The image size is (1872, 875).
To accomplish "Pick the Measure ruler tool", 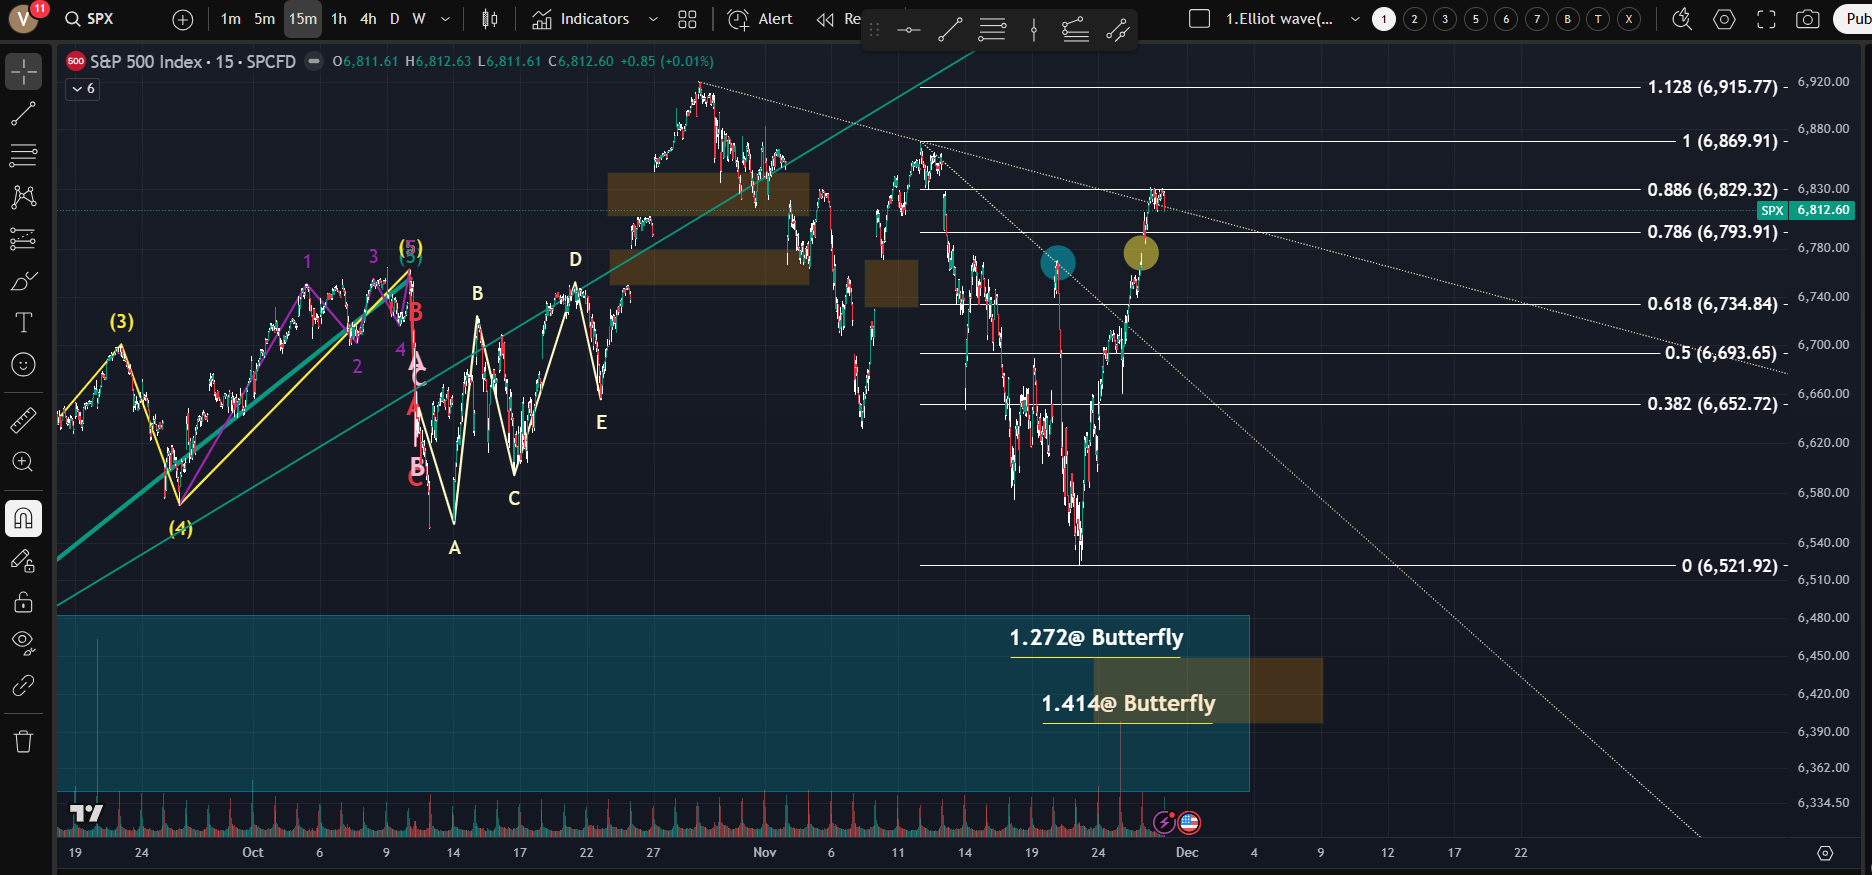I will tap(23, 420).
